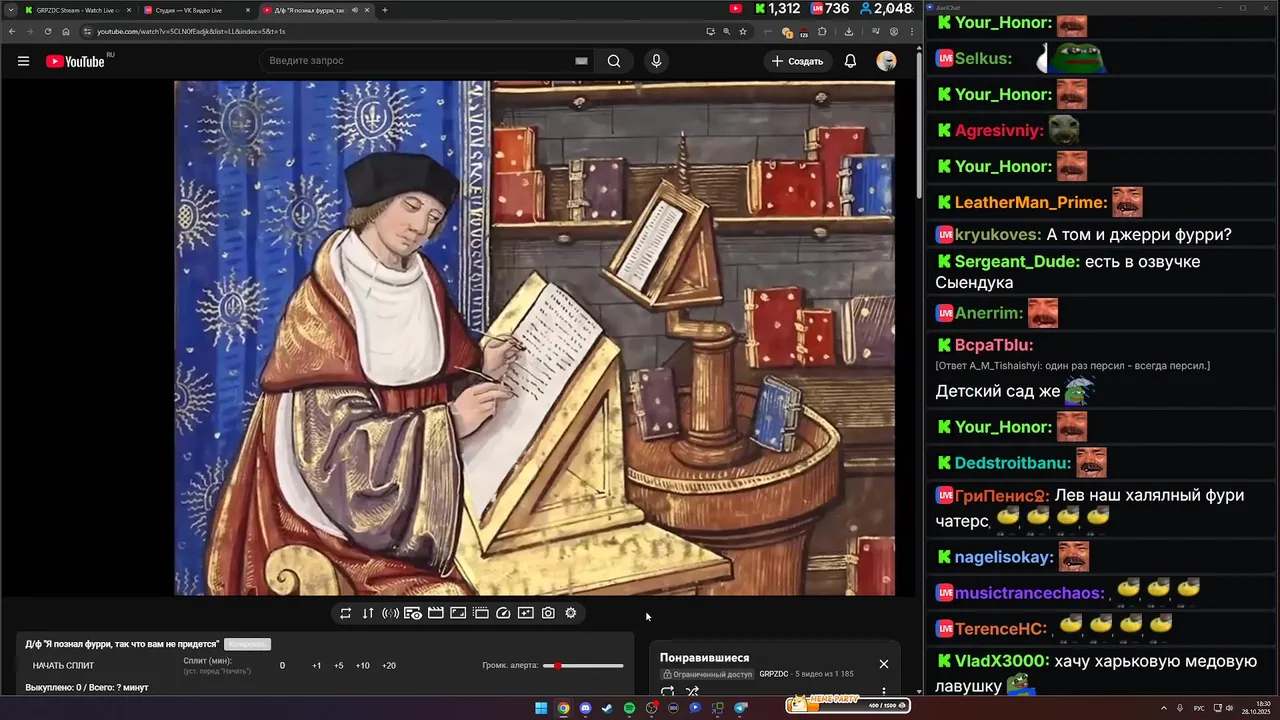Toggle playlist loop in Понравившиеся panel
1280x720 pixels.
coord(668,691)
